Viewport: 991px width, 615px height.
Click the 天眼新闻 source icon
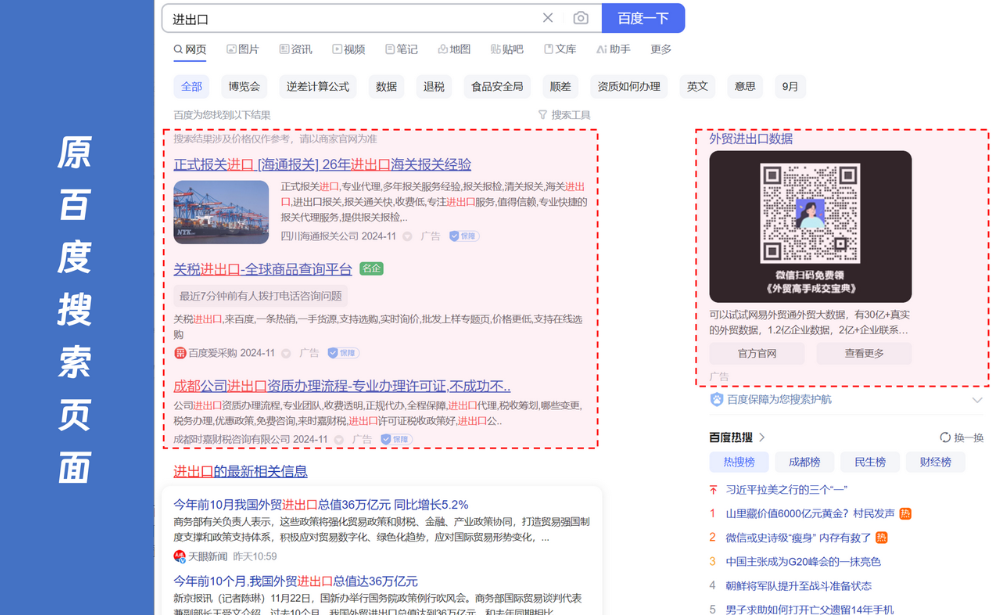tap(180, 556)
